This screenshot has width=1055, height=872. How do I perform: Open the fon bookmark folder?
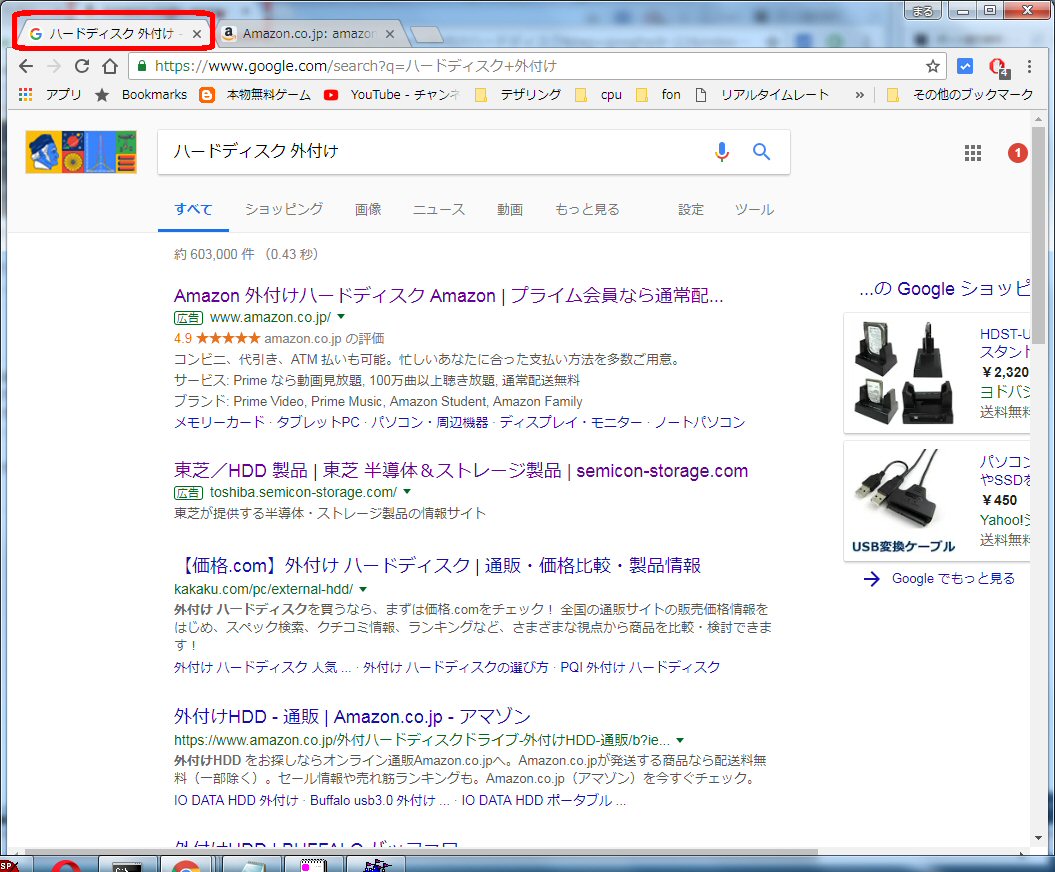[658, 94]
